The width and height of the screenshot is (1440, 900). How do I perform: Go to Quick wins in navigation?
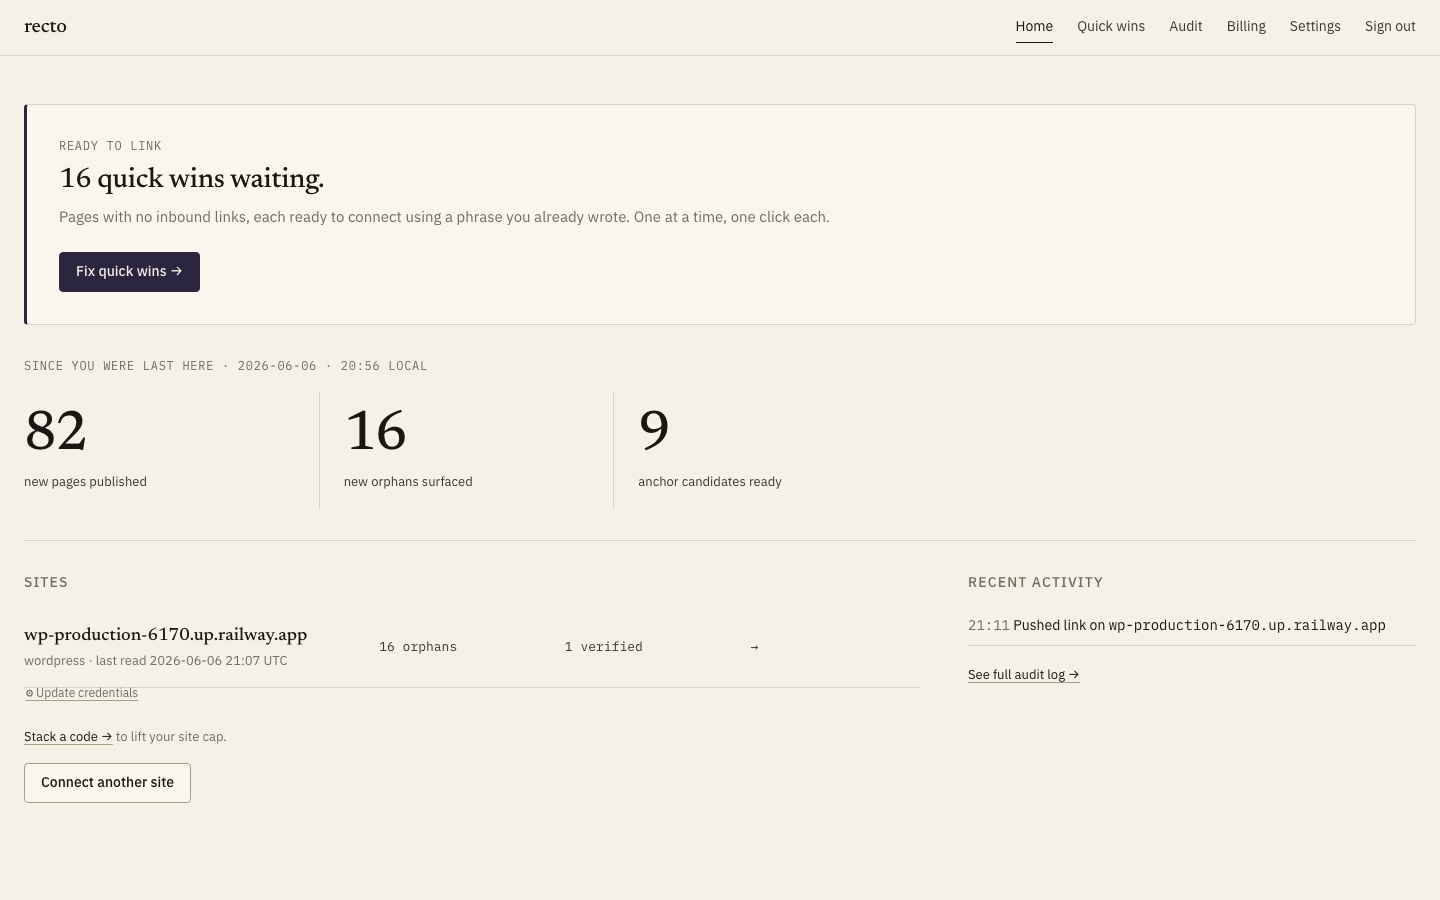[x=1111, y=26]
